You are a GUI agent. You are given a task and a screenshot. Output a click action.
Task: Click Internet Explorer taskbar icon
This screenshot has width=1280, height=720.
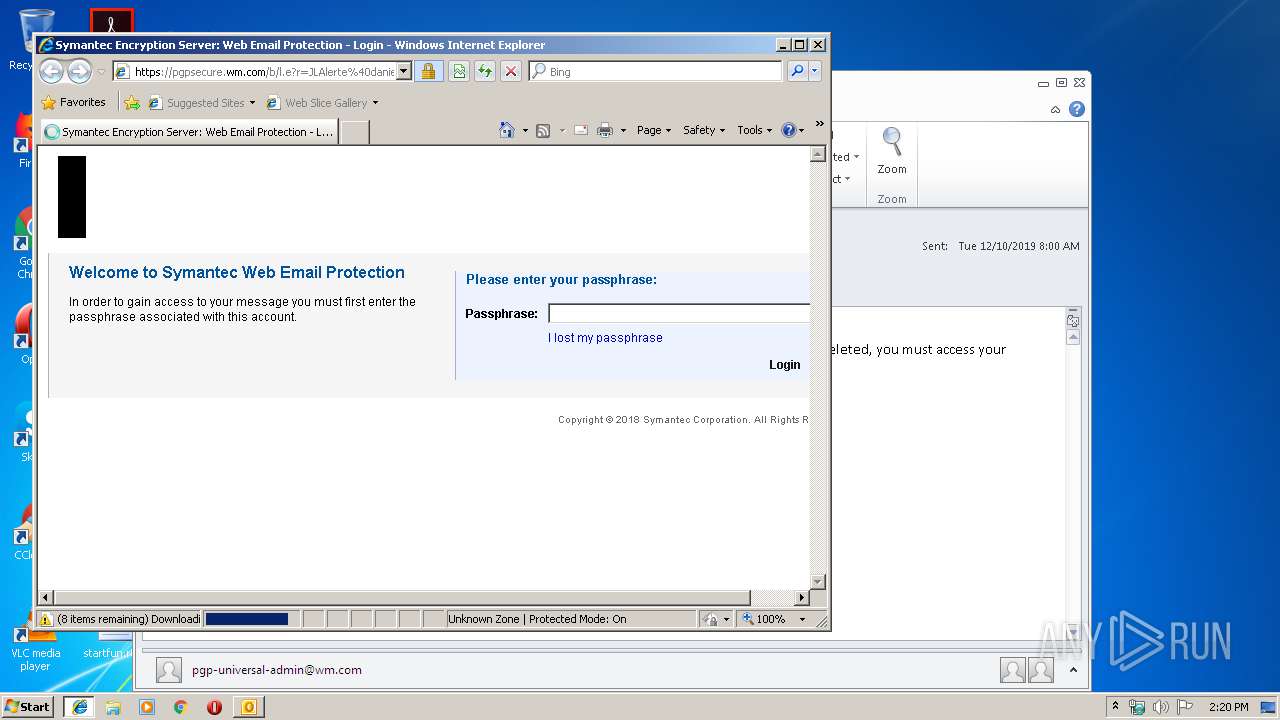point(80,706)
